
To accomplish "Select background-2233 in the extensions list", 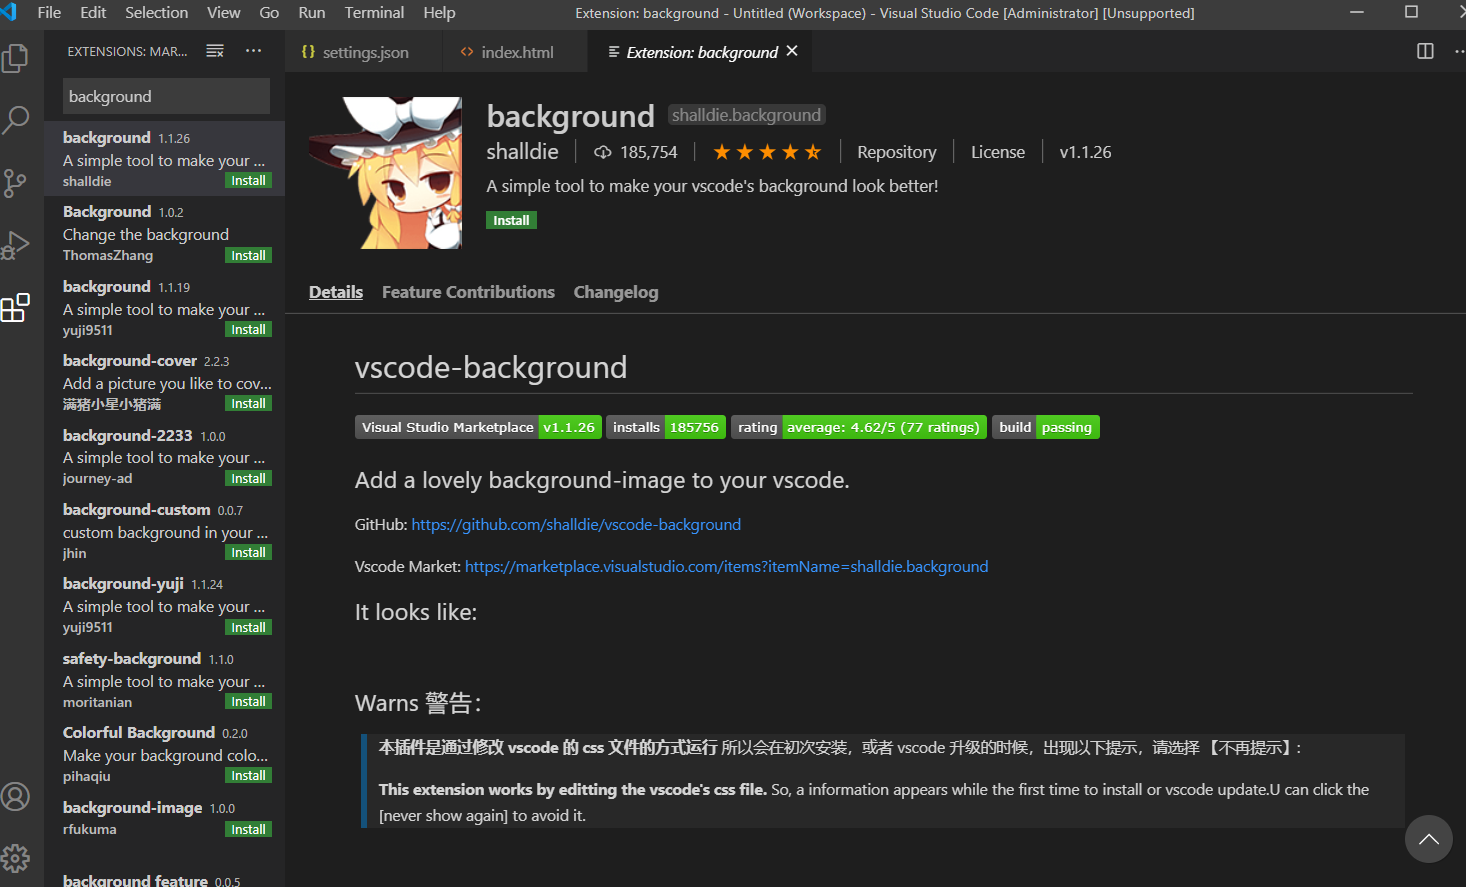I will (165, 456).
